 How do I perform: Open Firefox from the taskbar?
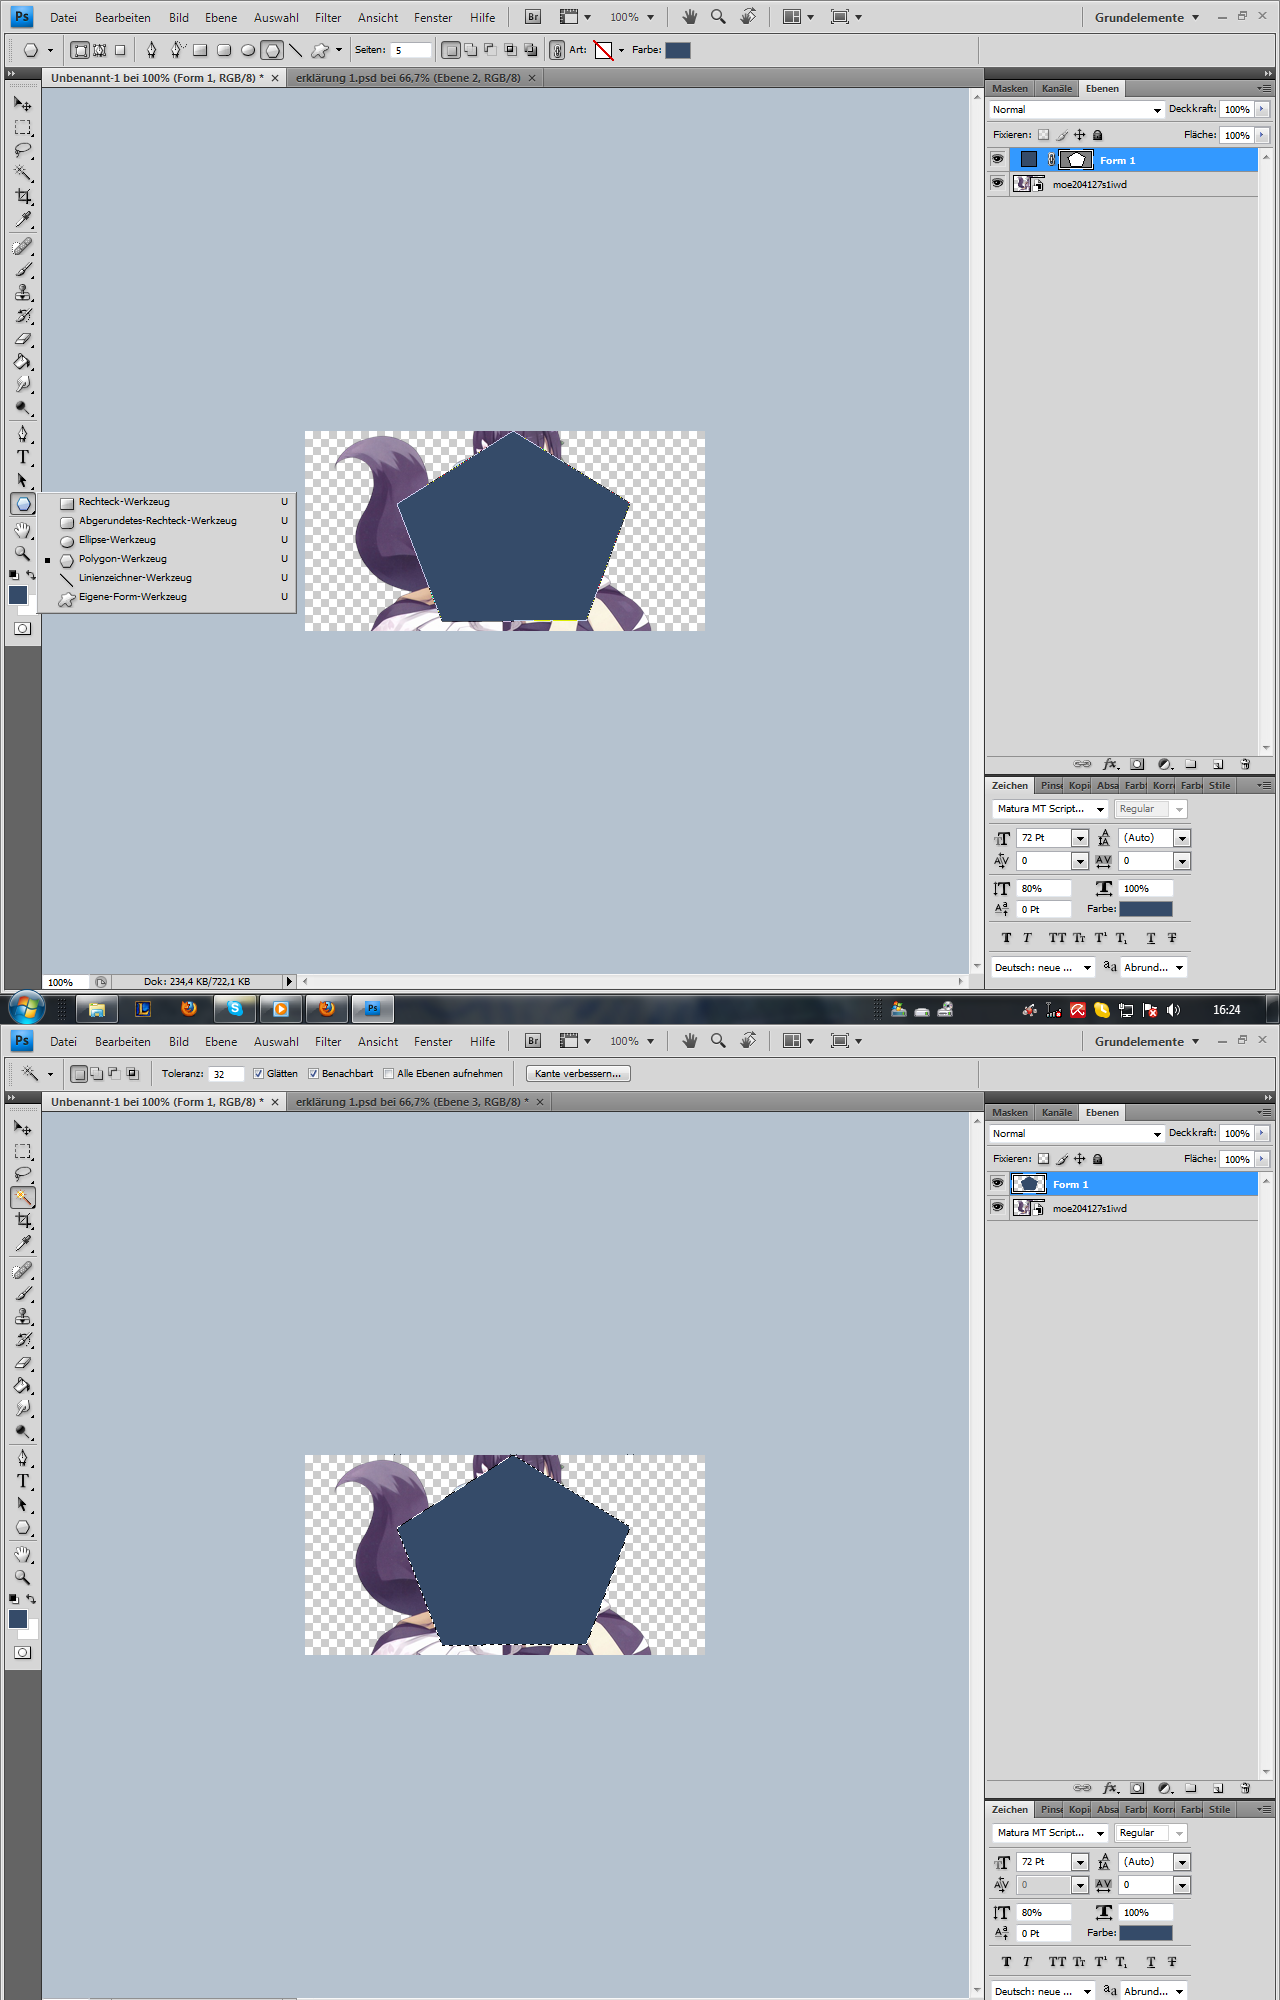[x=188, y=1009]
